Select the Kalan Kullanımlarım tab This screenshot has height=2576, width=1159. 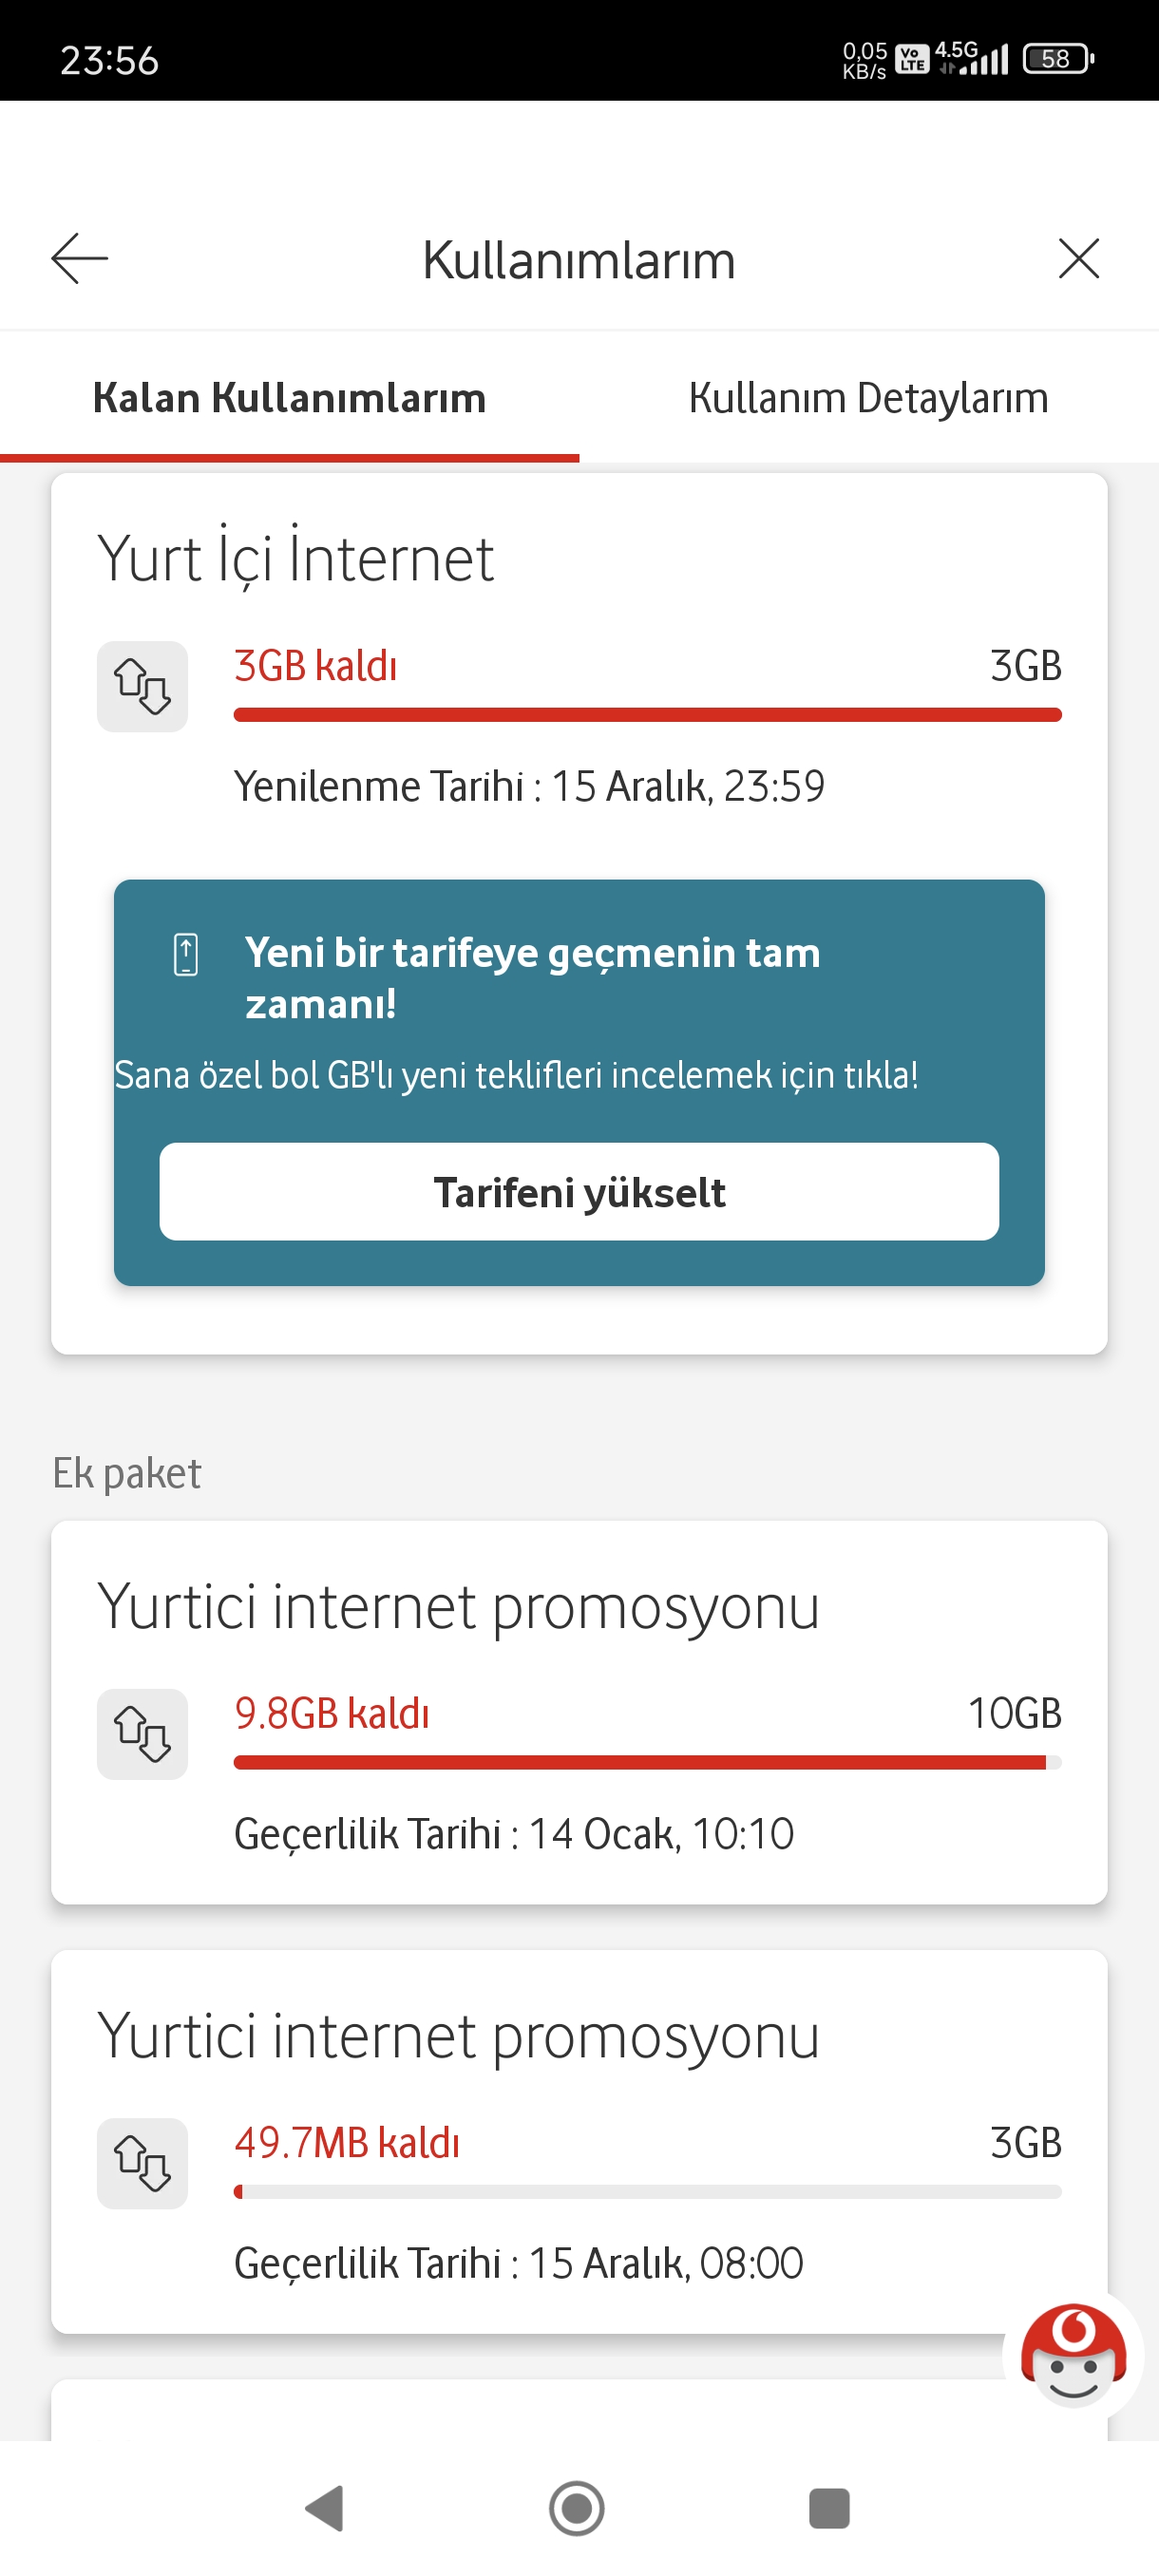pos(289,398)
